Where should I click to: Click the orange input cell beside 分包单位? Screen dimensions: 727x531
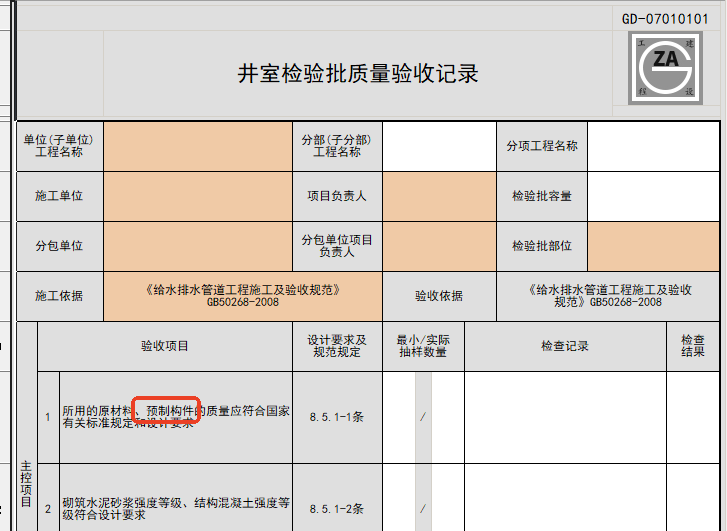pyautogui.click(x=196, y=246)
